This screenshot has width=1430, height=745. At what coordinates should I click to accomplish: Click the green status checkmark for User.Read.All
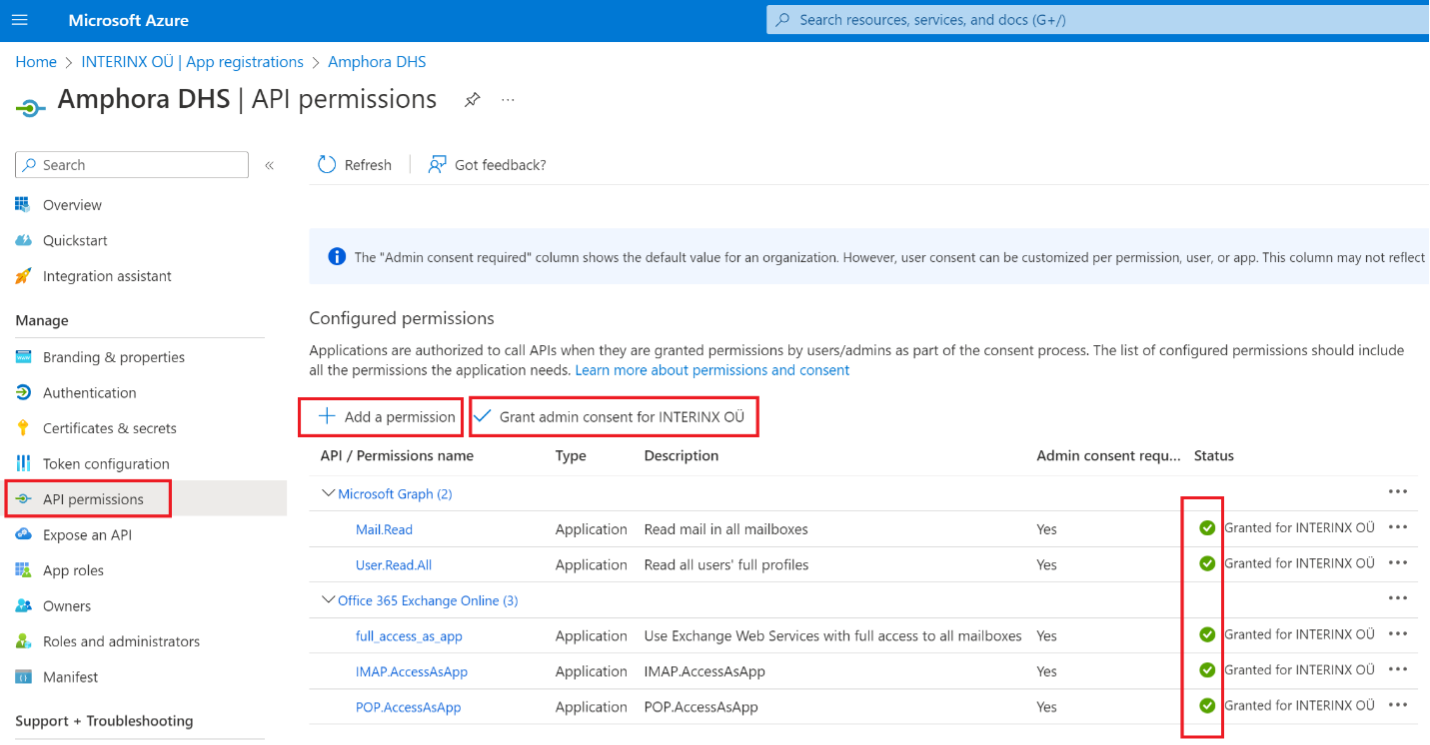pos(1207,564)
